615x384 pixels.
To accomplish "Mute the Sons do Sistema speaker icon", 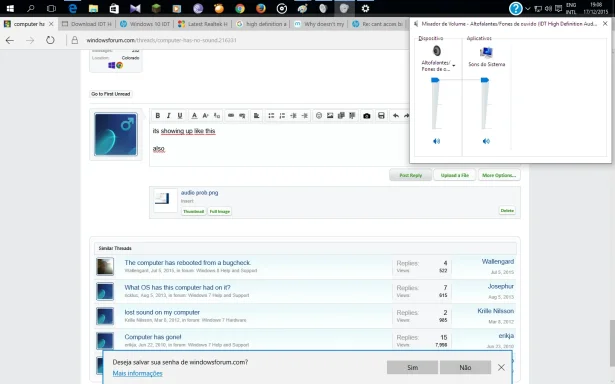I will [x=486, y=141].
